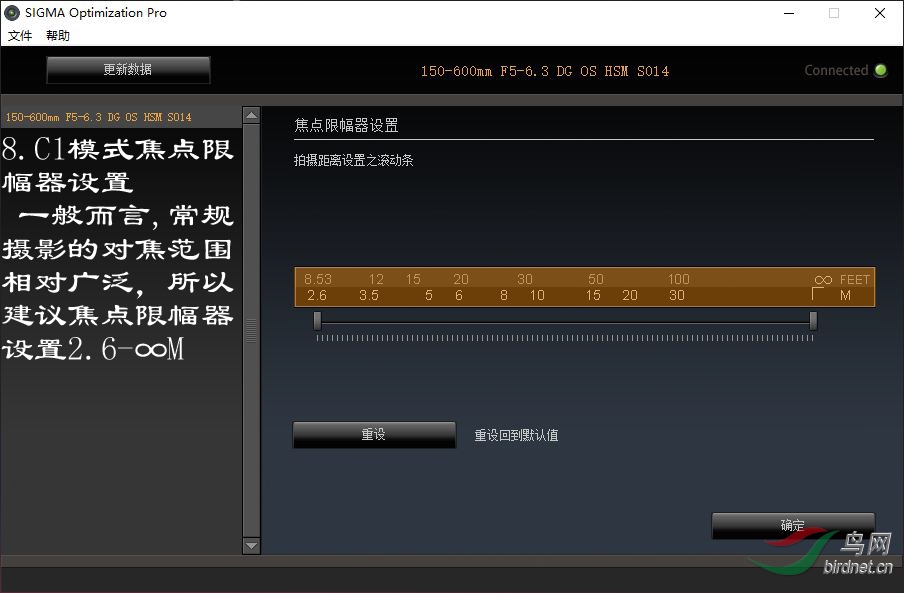Click the sidebar scroll up arrow
The height and width of the screenshot is (593, 904).
(x=251, y=115)
